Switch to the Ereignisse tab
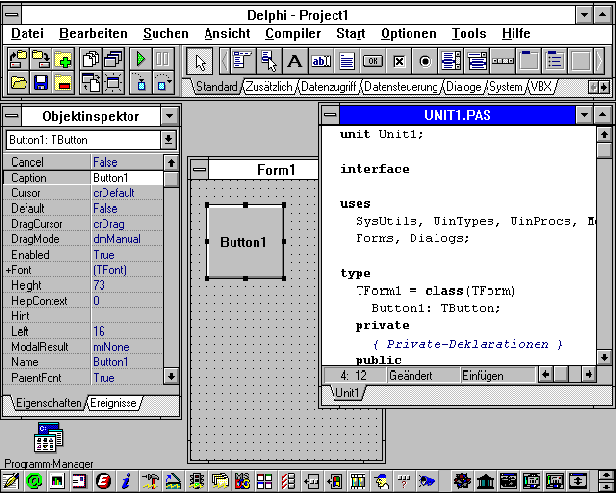Screen dimensions: 616x493 (113, 403)
